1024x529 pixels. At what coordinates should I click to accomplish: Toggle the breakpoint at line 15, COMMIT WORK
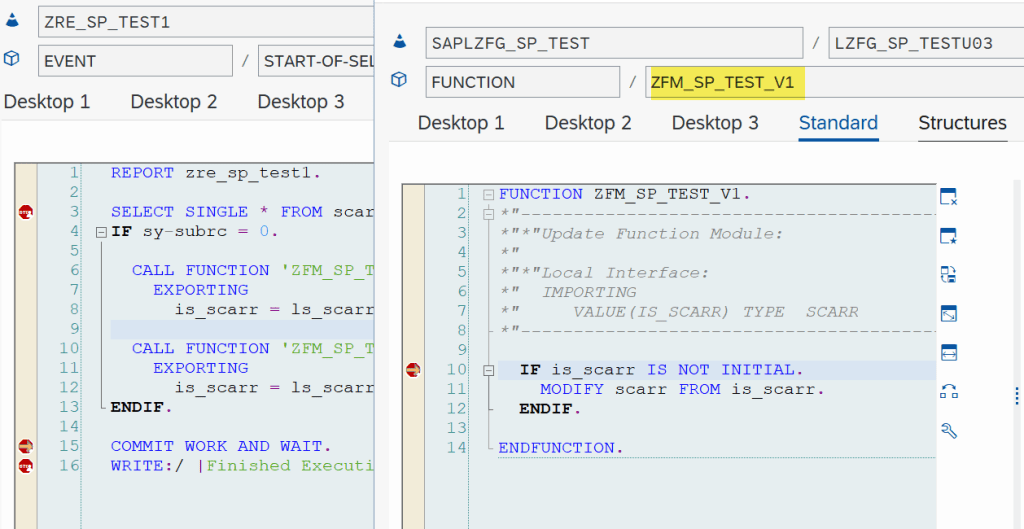[x=25, y=446]
